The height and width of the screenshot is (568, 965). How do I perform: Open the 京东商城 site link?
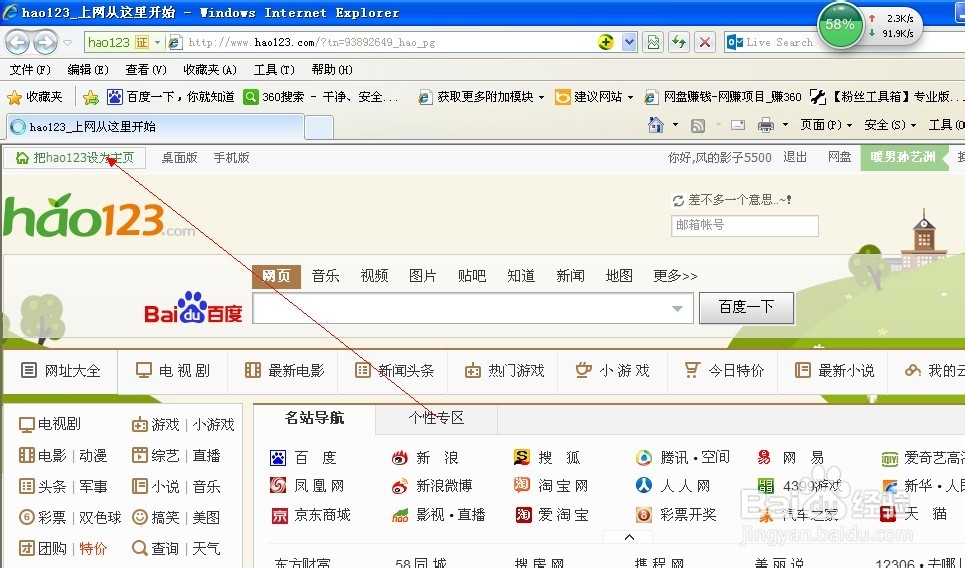[311, 514]
